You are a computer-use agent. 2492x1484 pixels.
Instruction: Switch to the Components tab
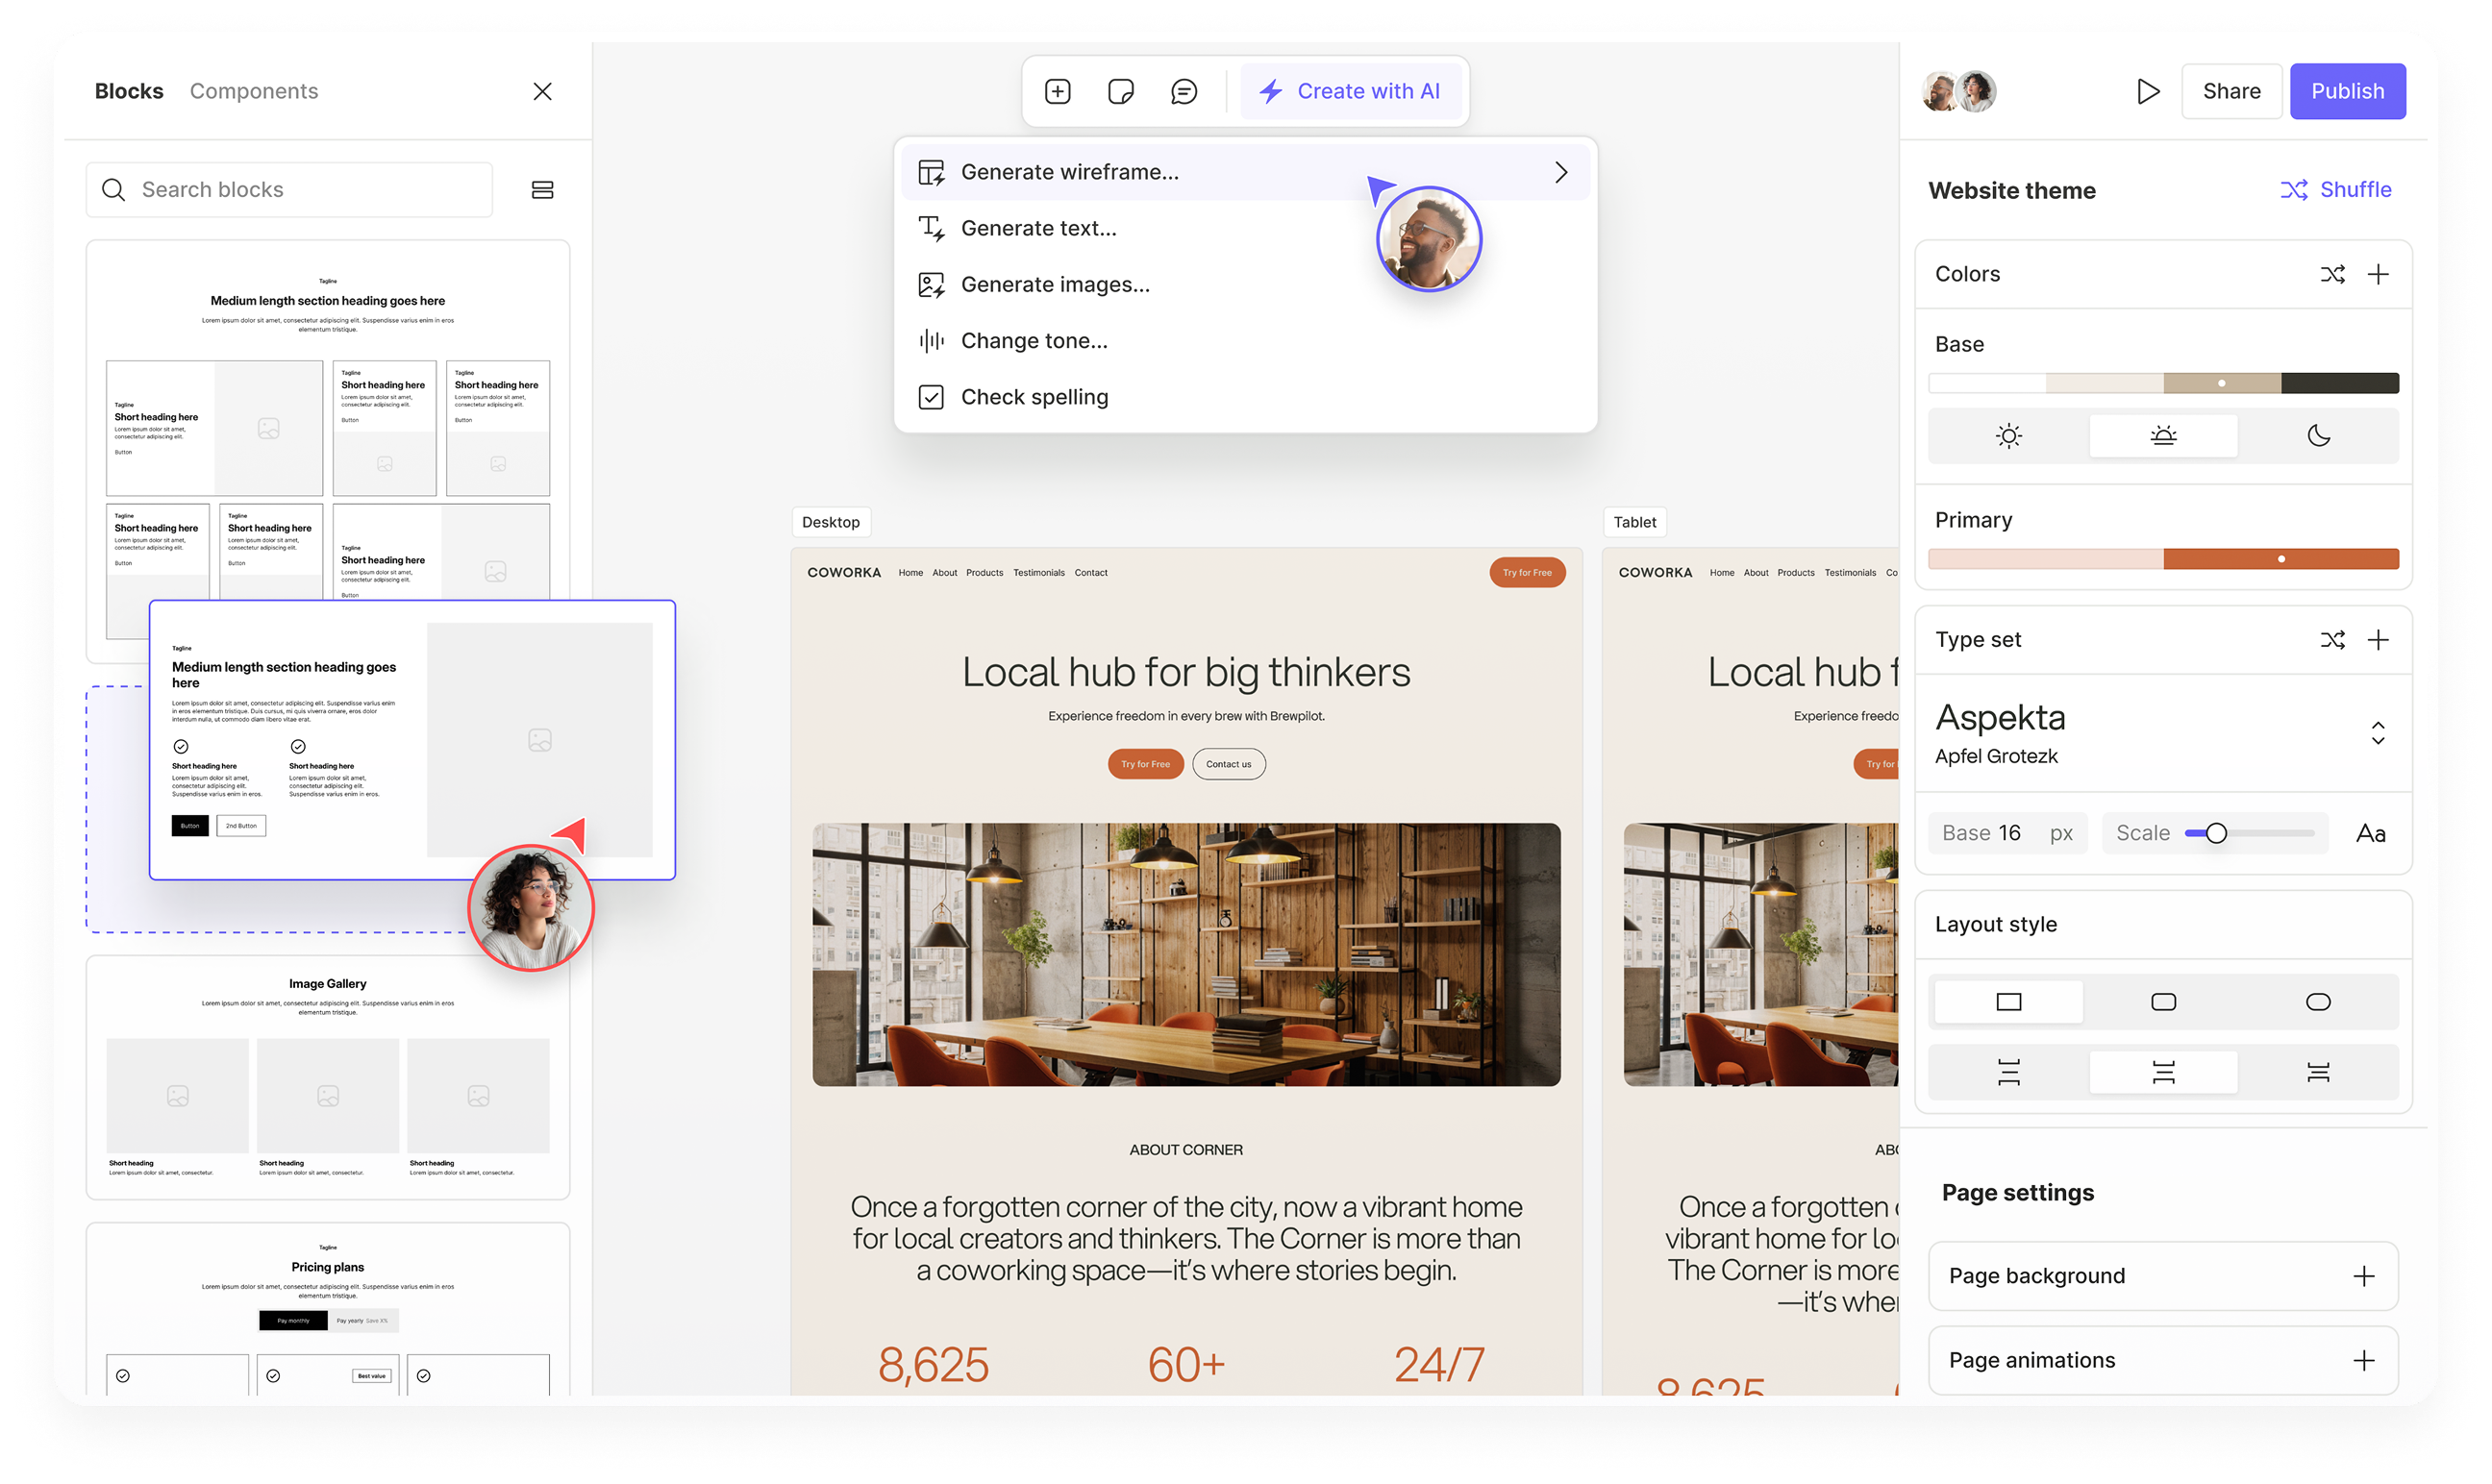coord(254,92)
